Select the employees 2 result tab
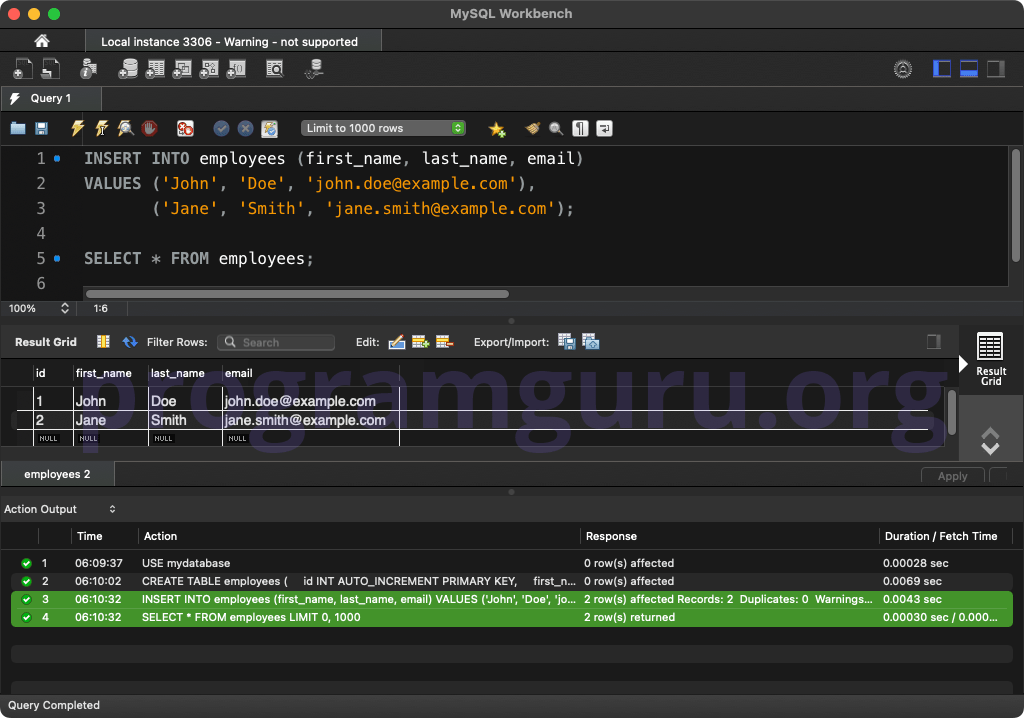The width and height of the screenshot is (1024, 718). 57,474
